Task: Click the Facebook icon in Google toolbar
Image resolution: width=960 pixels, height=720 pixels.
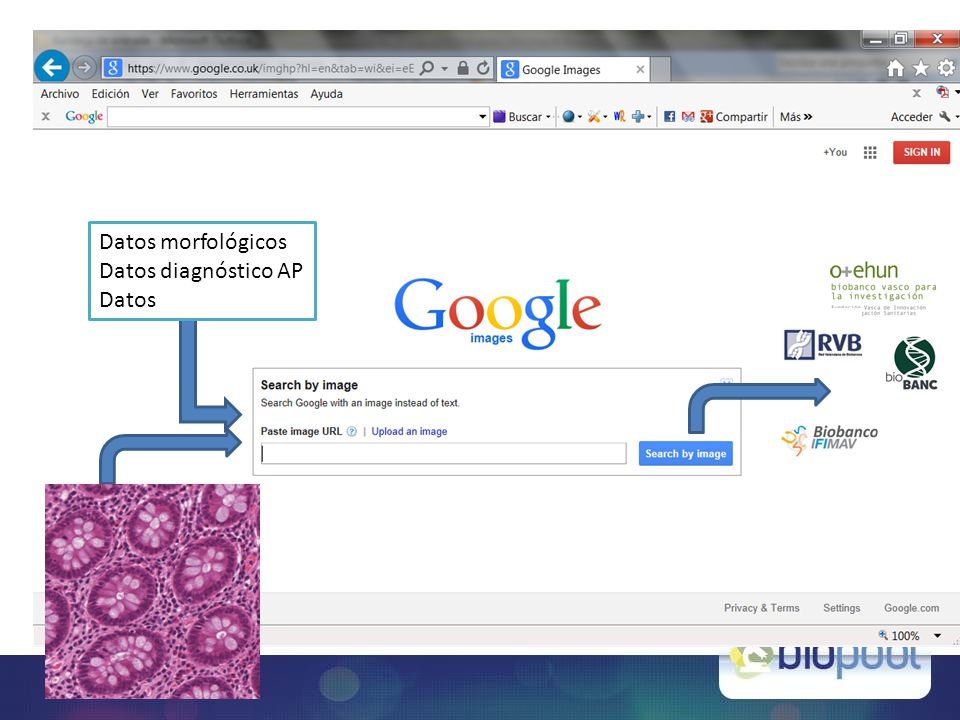Action: 670,116
